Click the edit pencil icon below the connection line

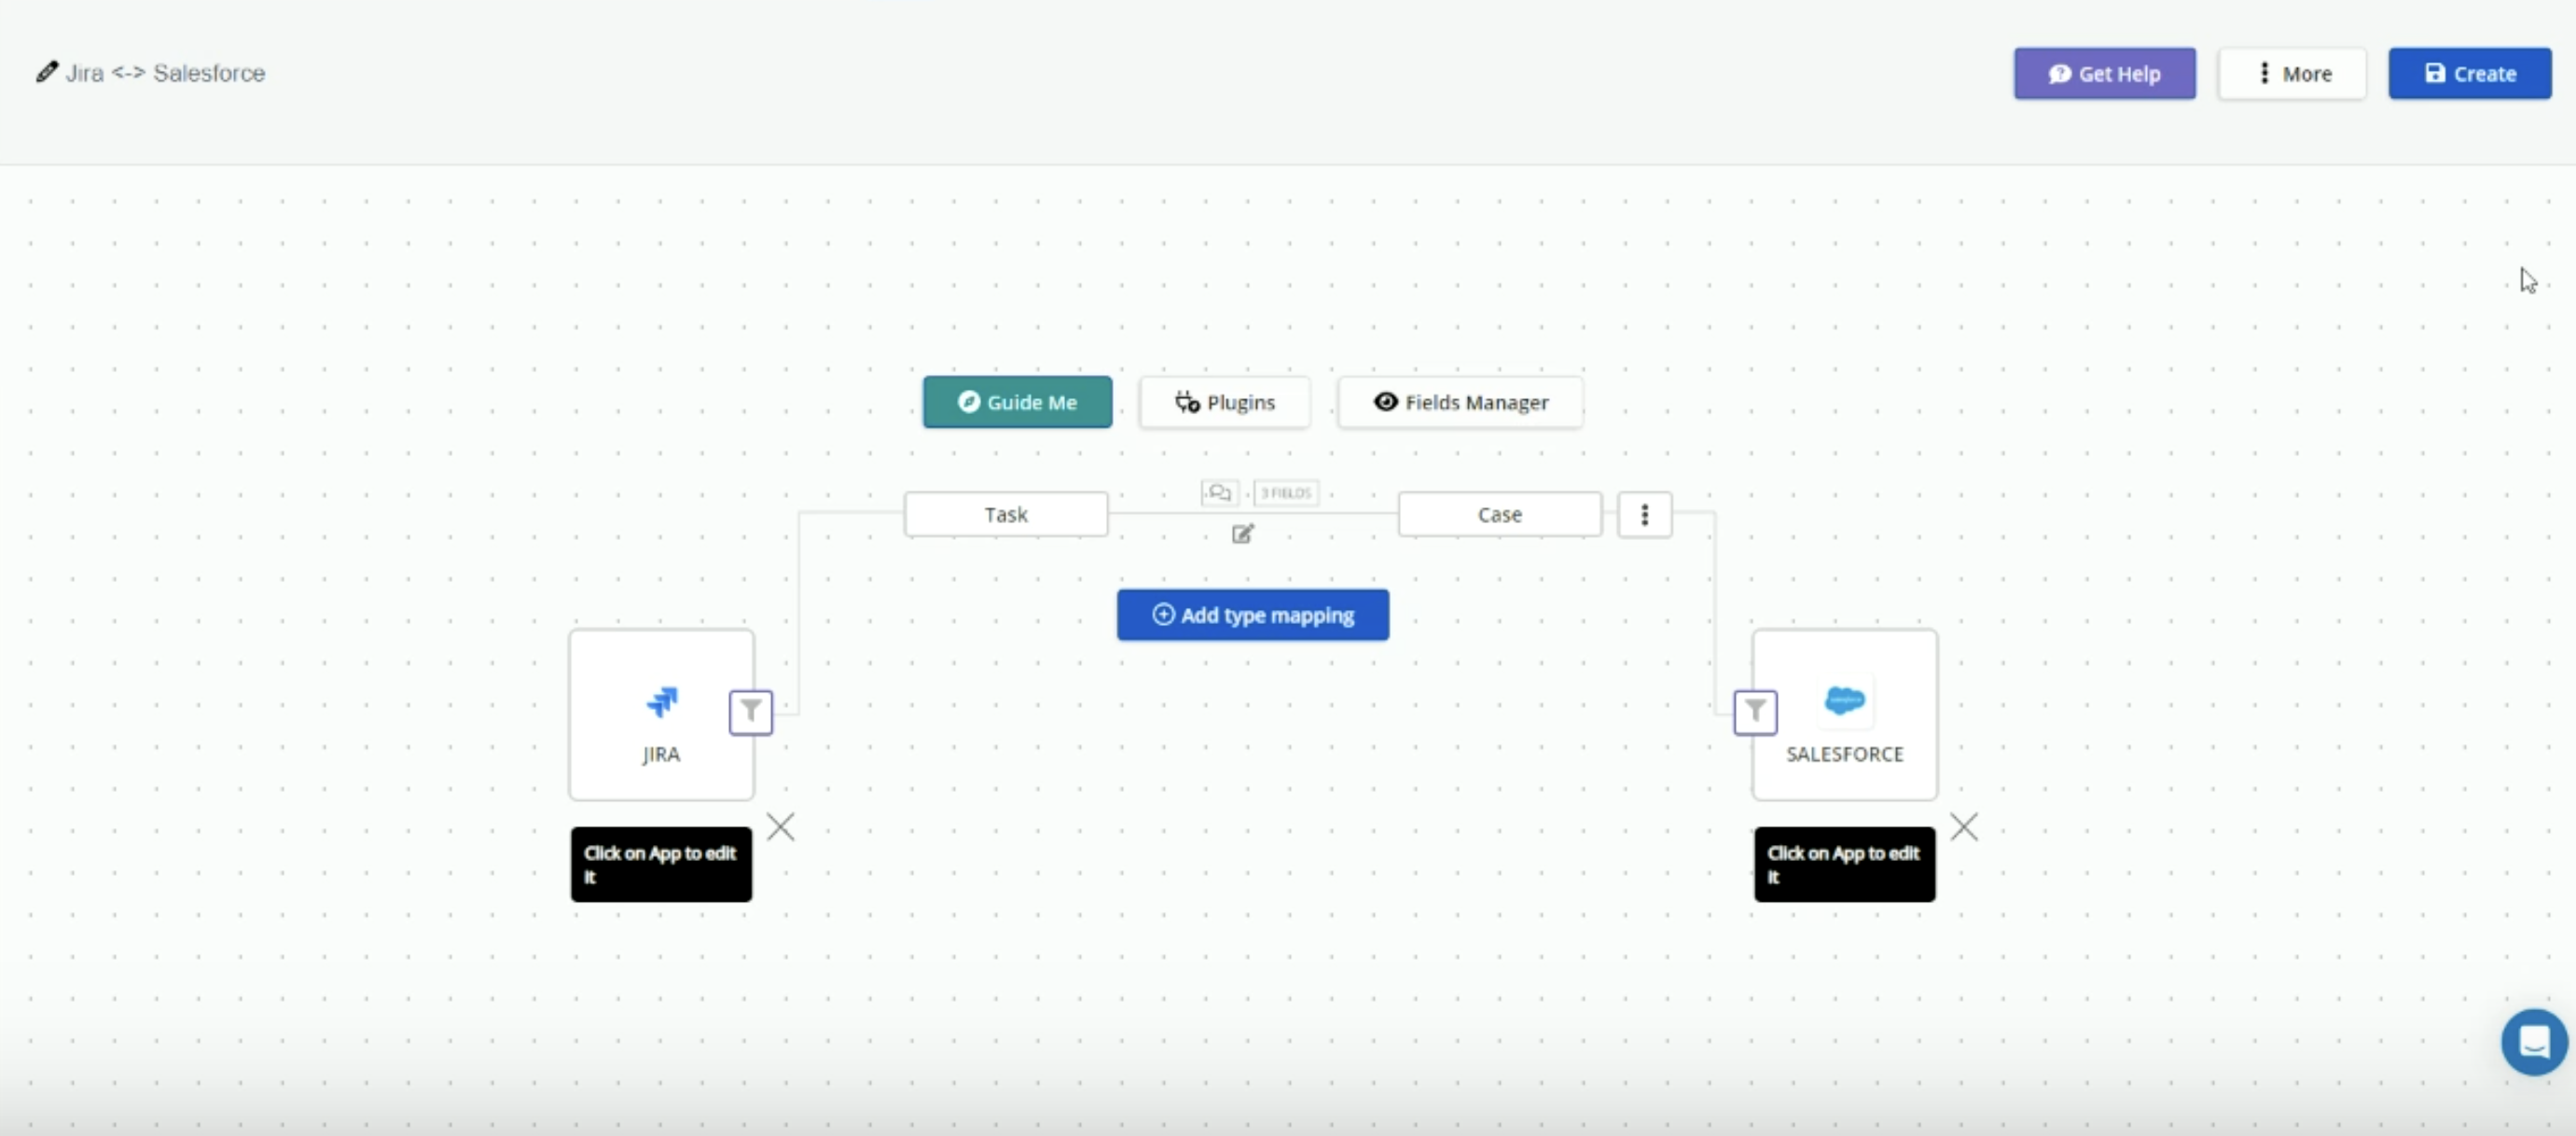click(1241, 534)
